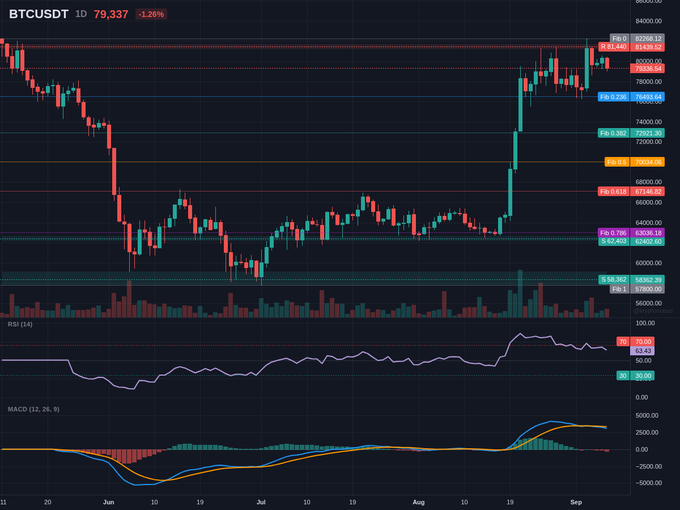Click the 81439.52 resistance price tag
Viewport: 680px width, 510px height.
point(647,47)
